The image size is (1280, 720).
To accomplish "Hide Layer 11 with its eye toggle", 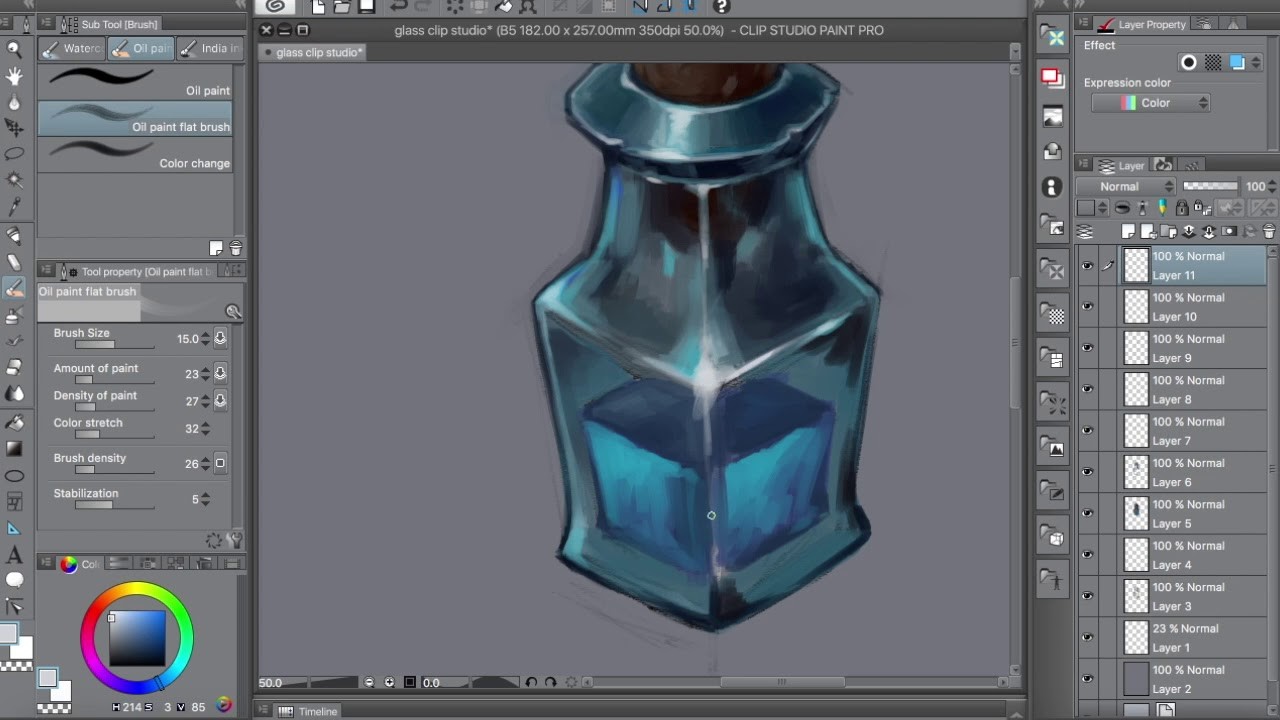I will click(x=1088, y=265).
